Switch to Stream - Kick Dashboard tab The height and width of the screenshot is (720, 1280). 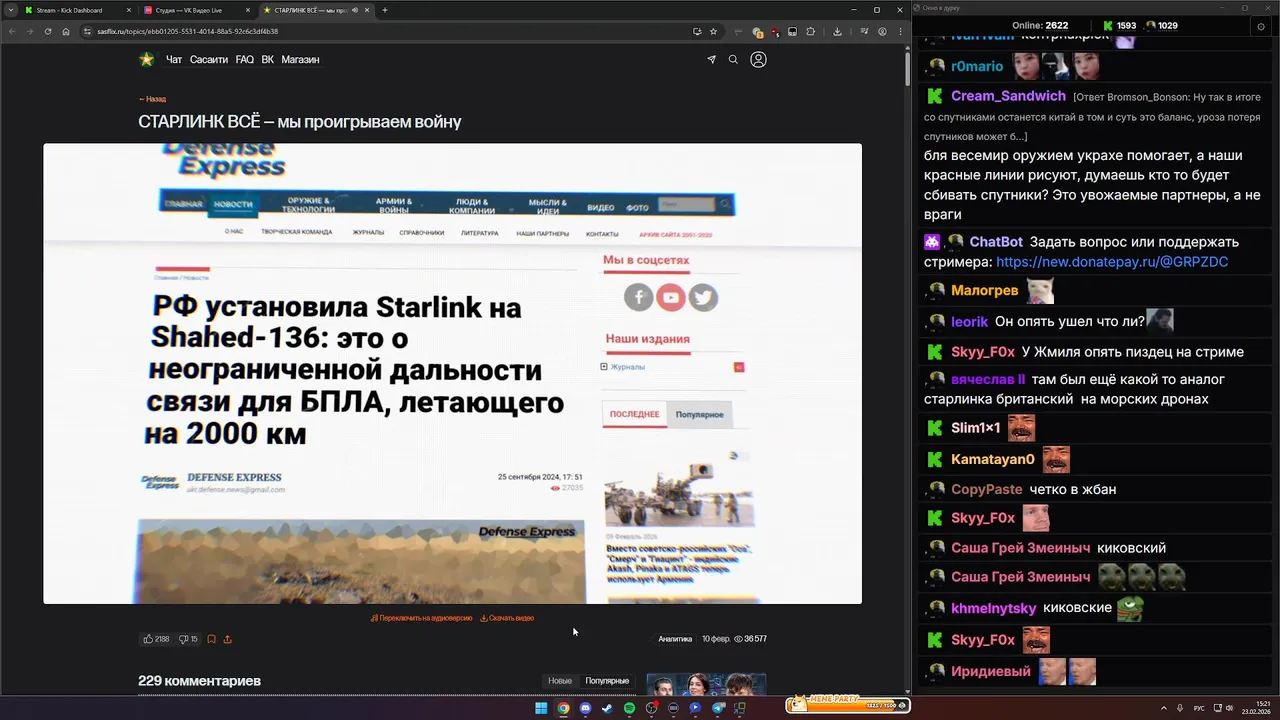(x=78, y=10)
